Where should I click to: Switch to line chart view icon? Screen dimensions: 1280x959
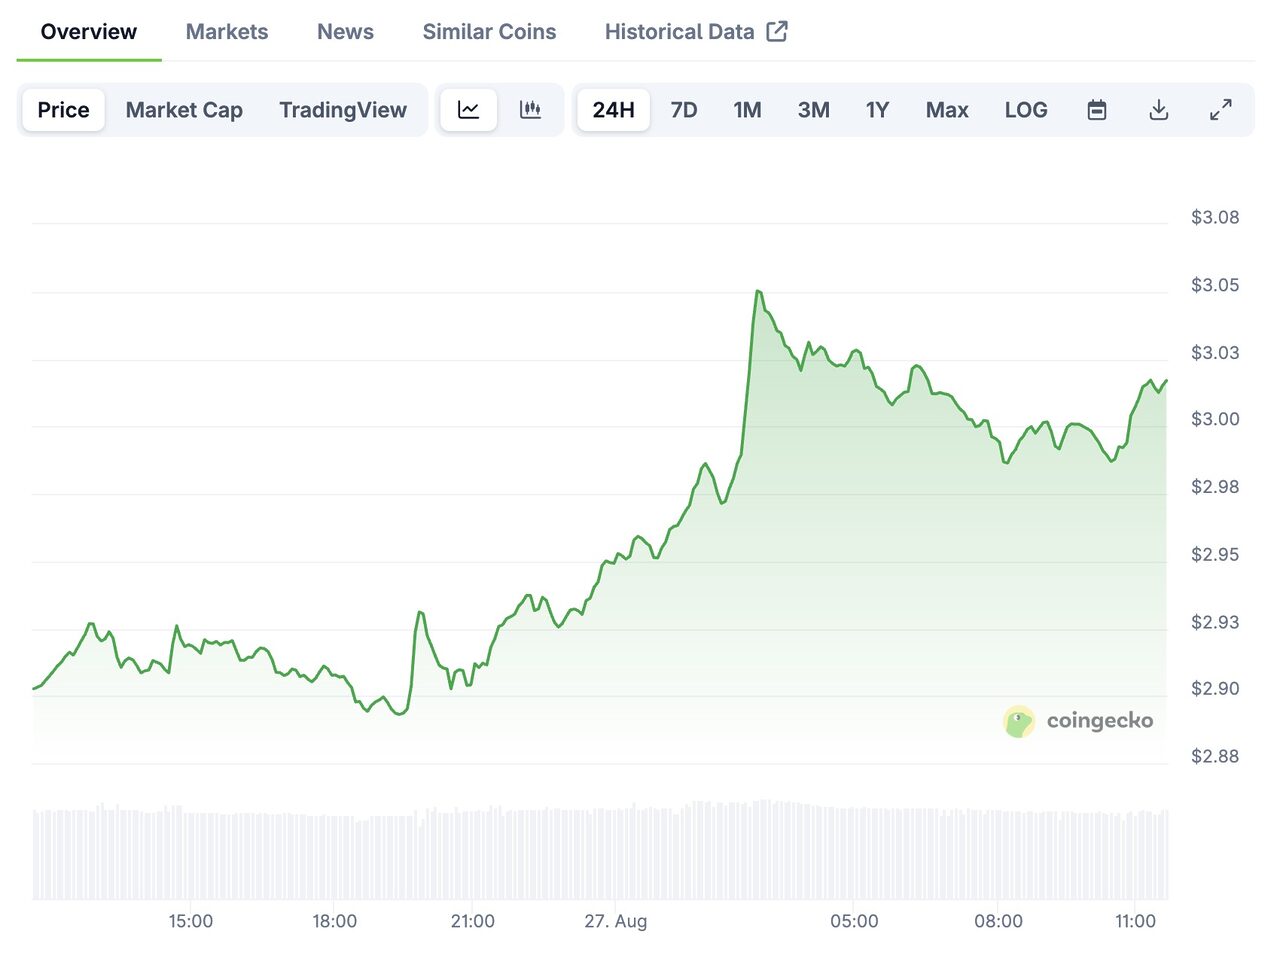coord(468,110)
